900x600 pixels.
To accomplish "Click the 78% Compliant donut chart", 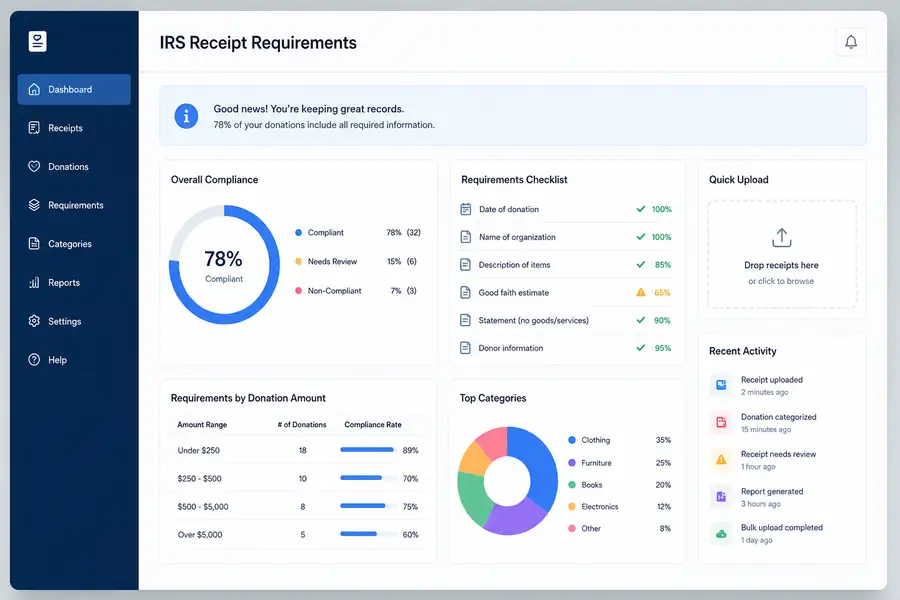I will 224,265.
